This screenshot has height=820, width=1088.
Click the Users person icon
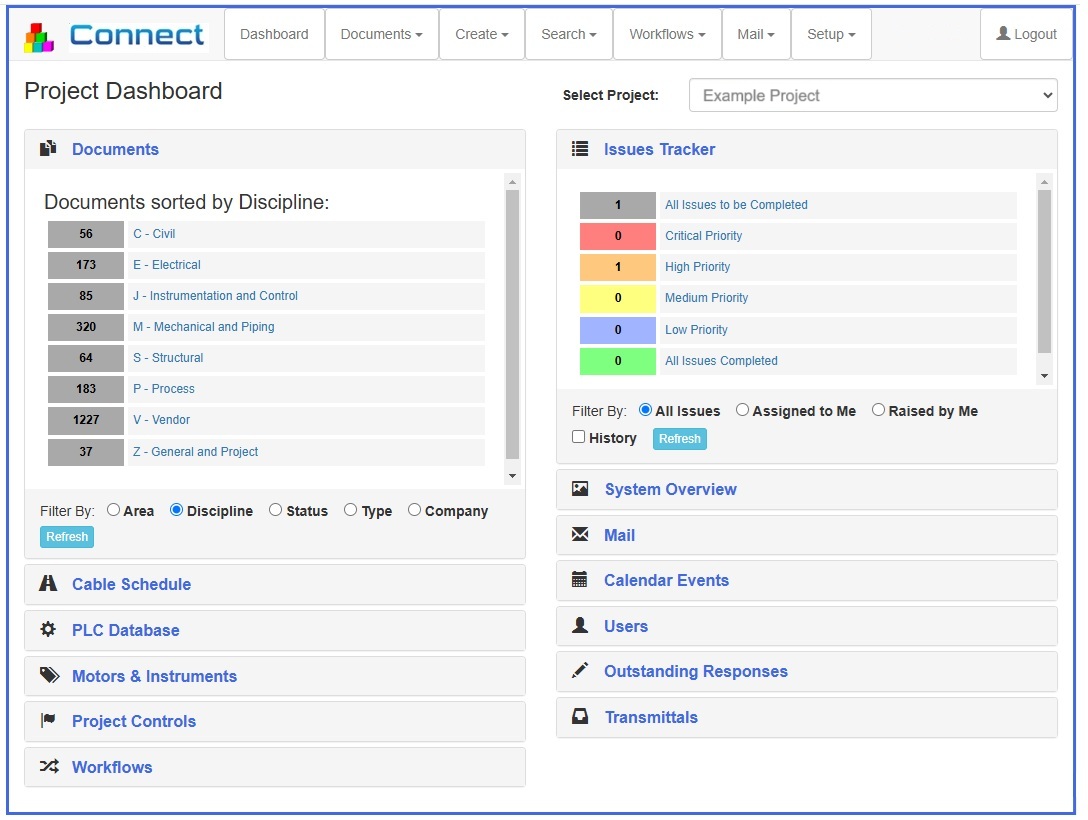click(x=580, y=625)
